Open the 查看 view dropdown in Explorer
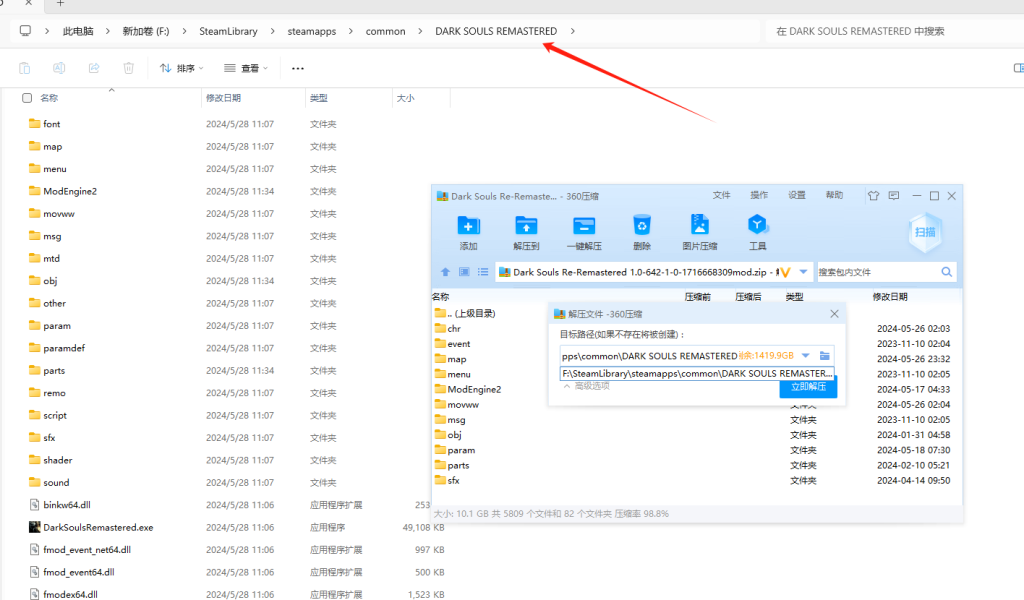The height and width of the screenshot is (600, 1024). coord(246,68)
